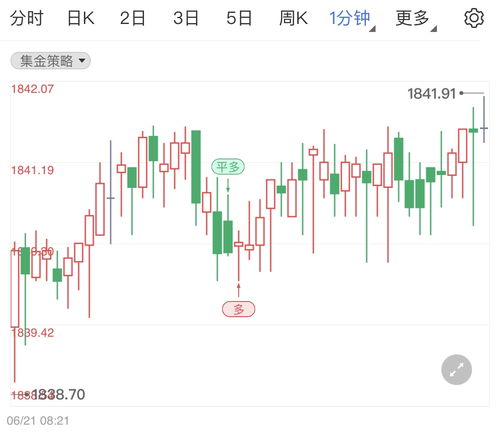Click the green 平多 close-long signal marker
Screen dimensions: 500x433
tap(228, 167)
